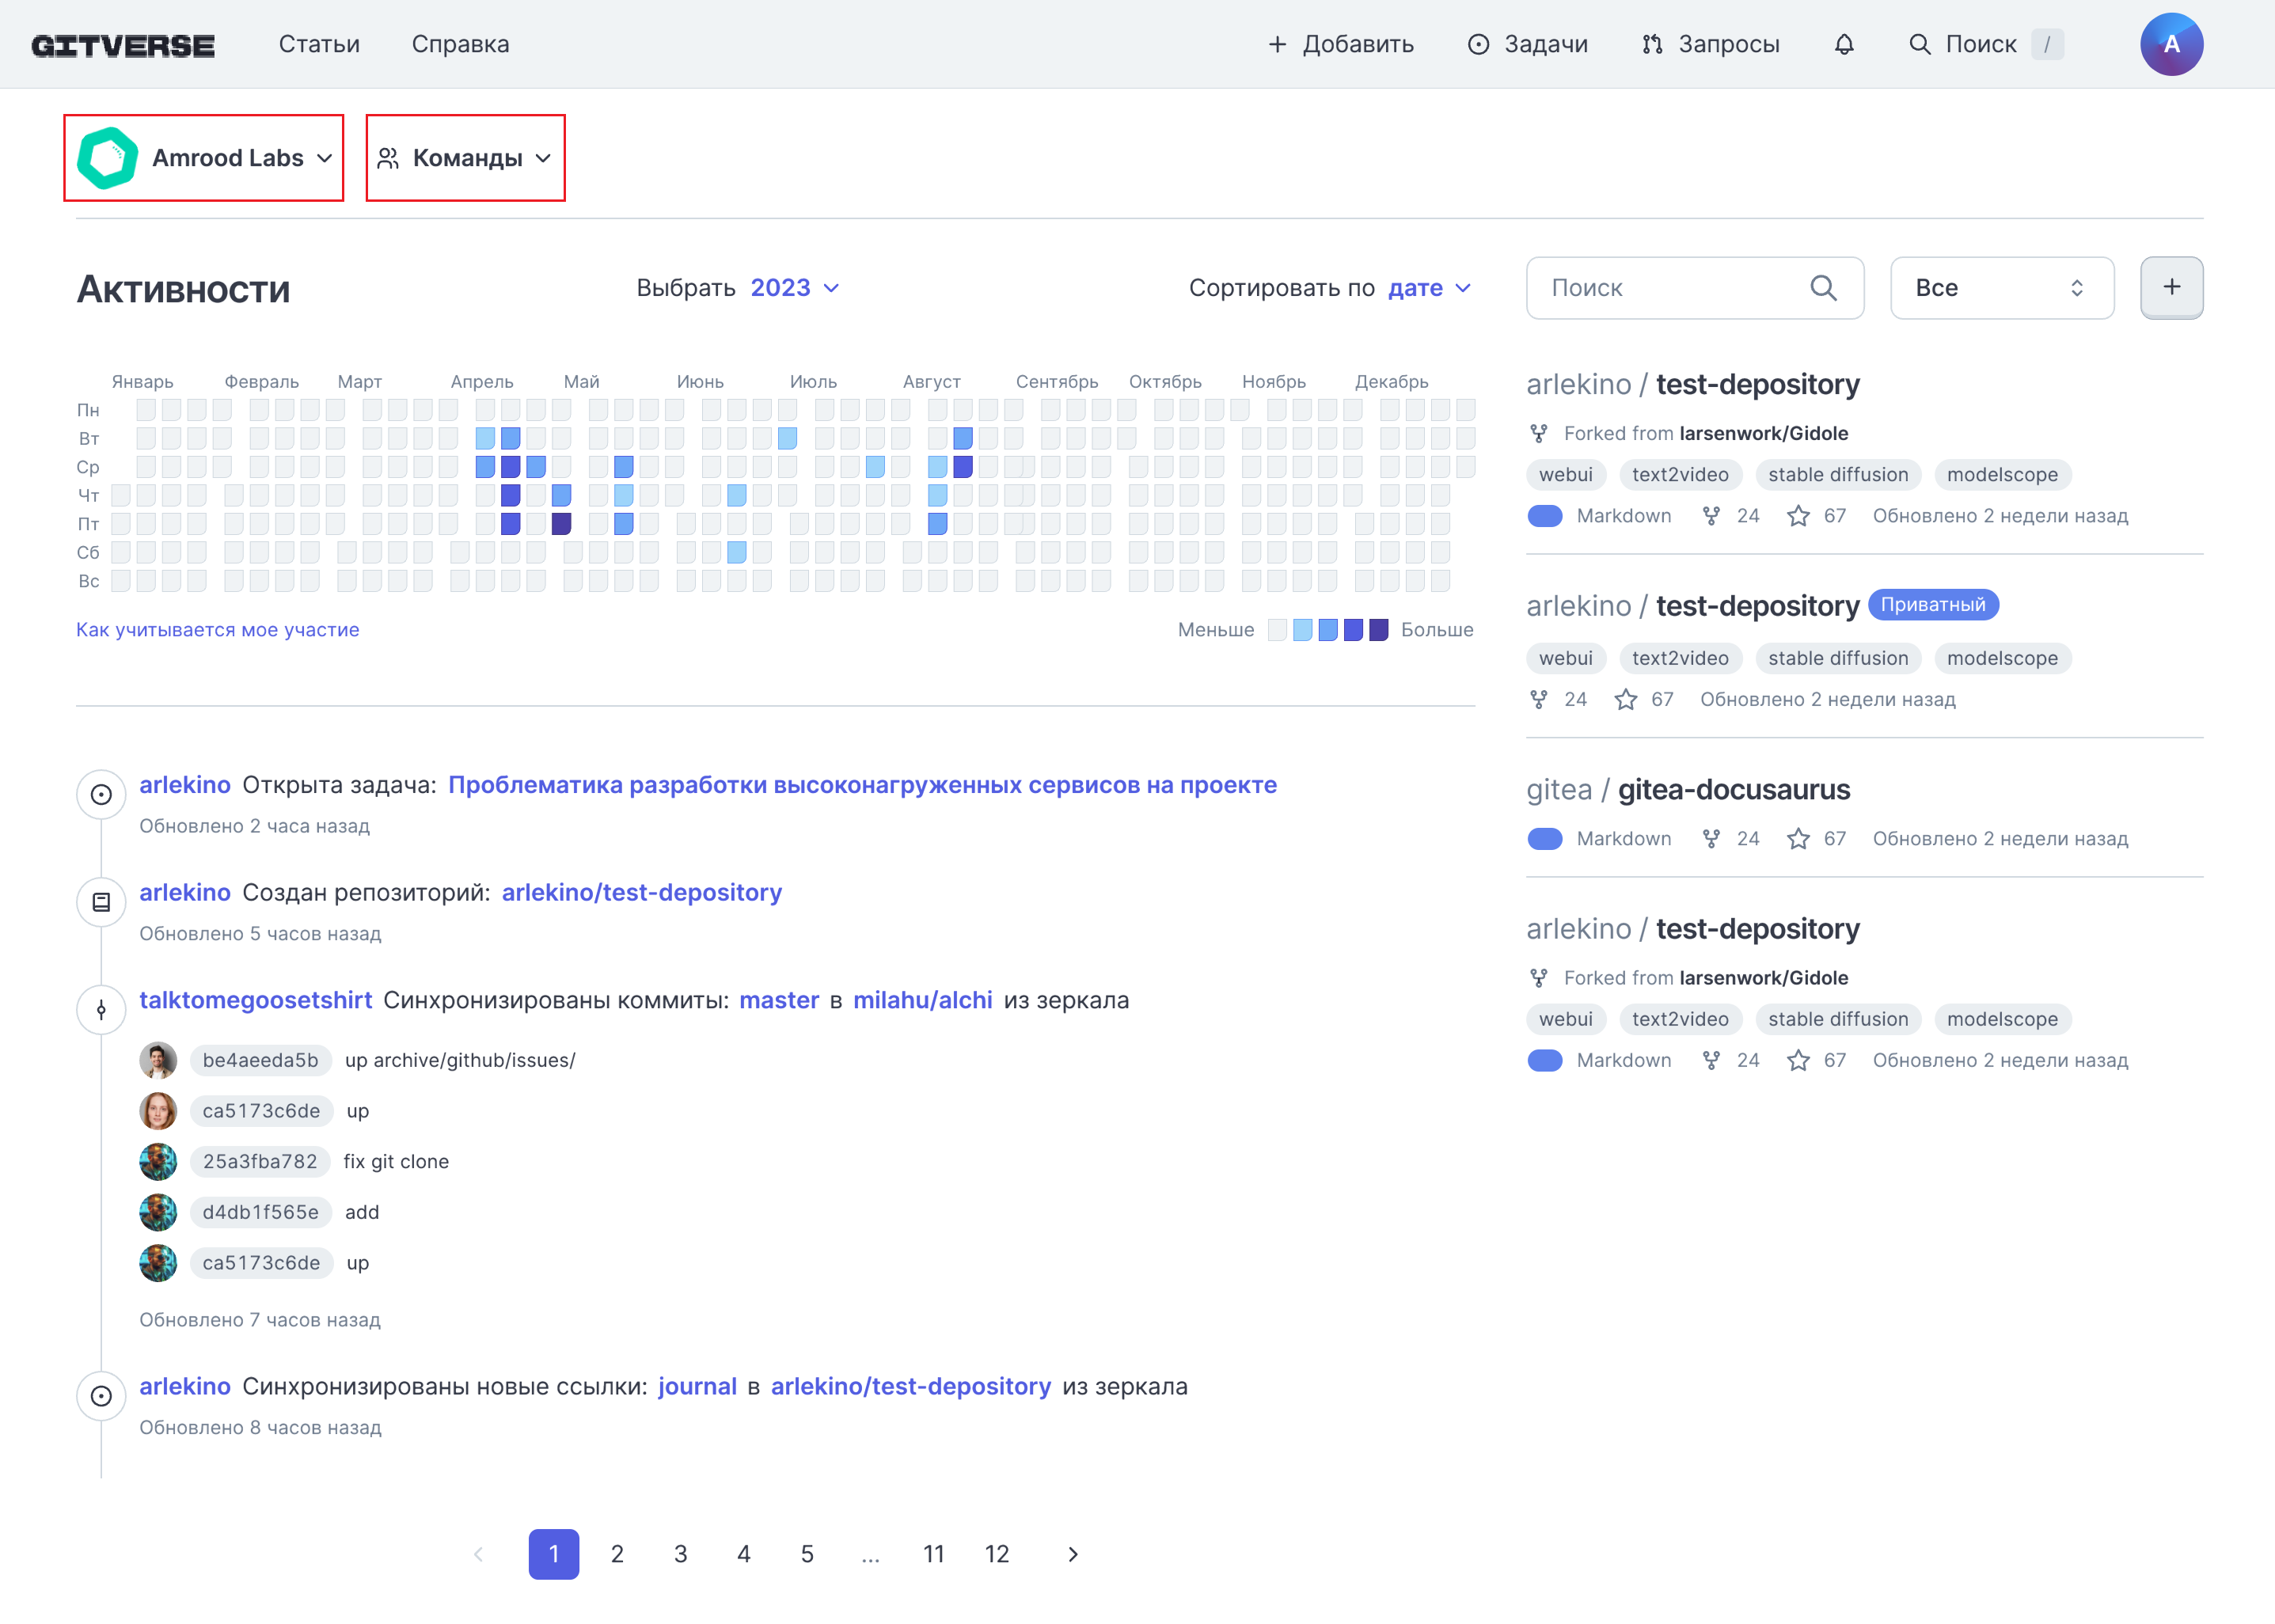Click Статьи in the top navigation menu
Screen dimensions: 2275x1624
pos(320,44)
